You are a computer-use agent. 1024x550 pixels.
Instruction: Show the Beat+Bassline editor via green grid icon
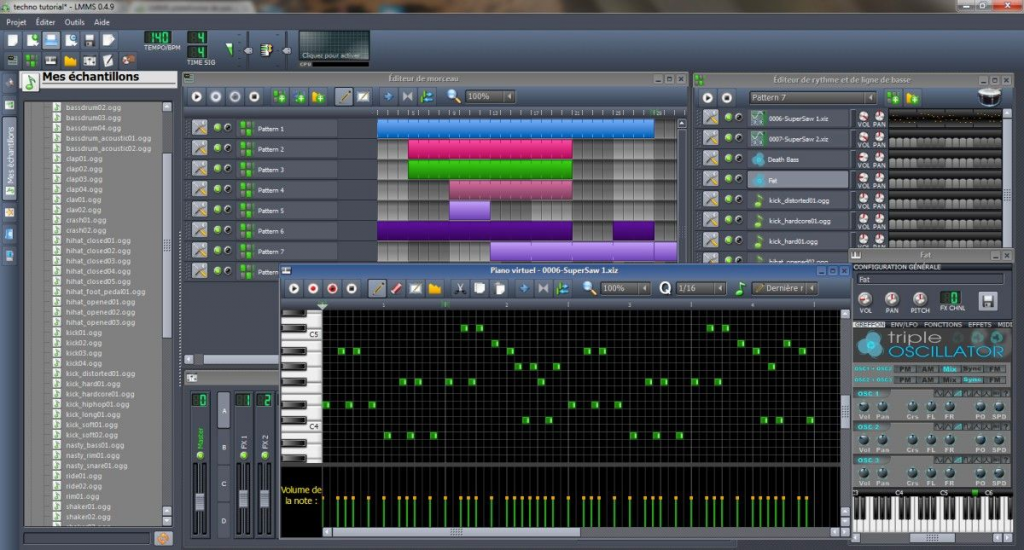point(31,61)
